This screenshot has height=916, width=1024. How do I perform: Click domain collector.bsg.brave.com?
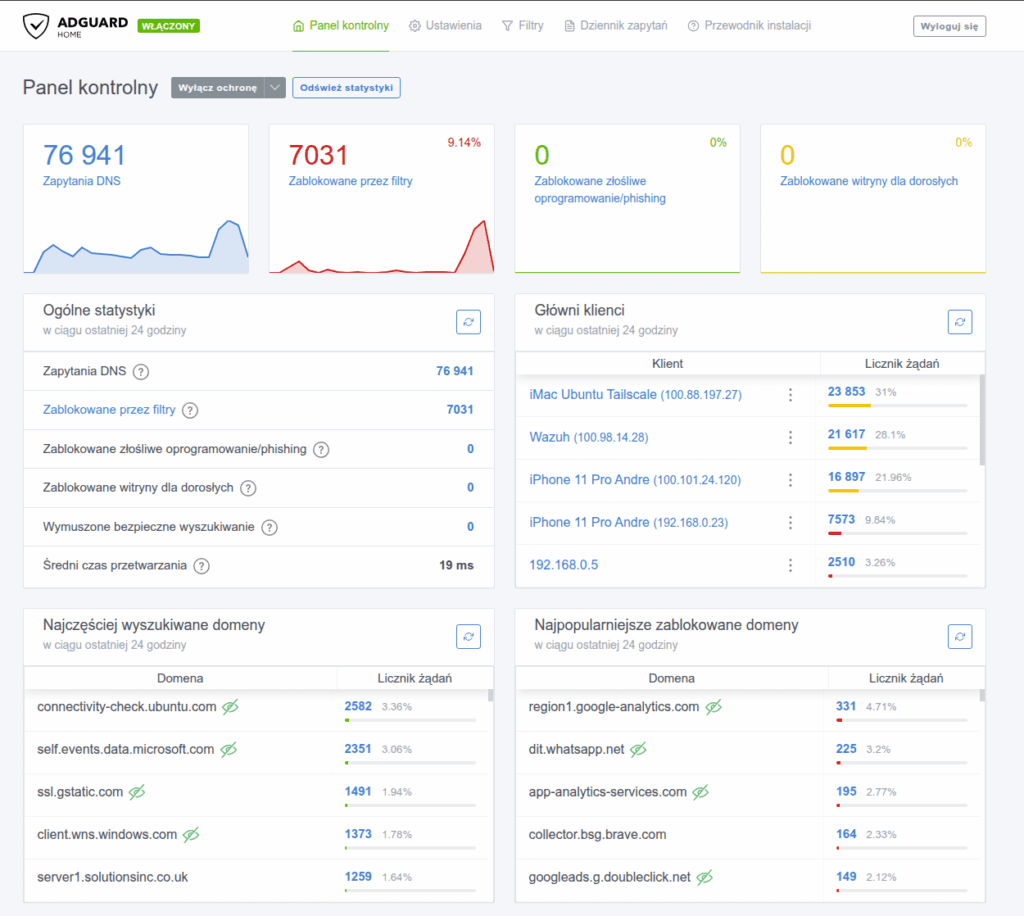597,834
